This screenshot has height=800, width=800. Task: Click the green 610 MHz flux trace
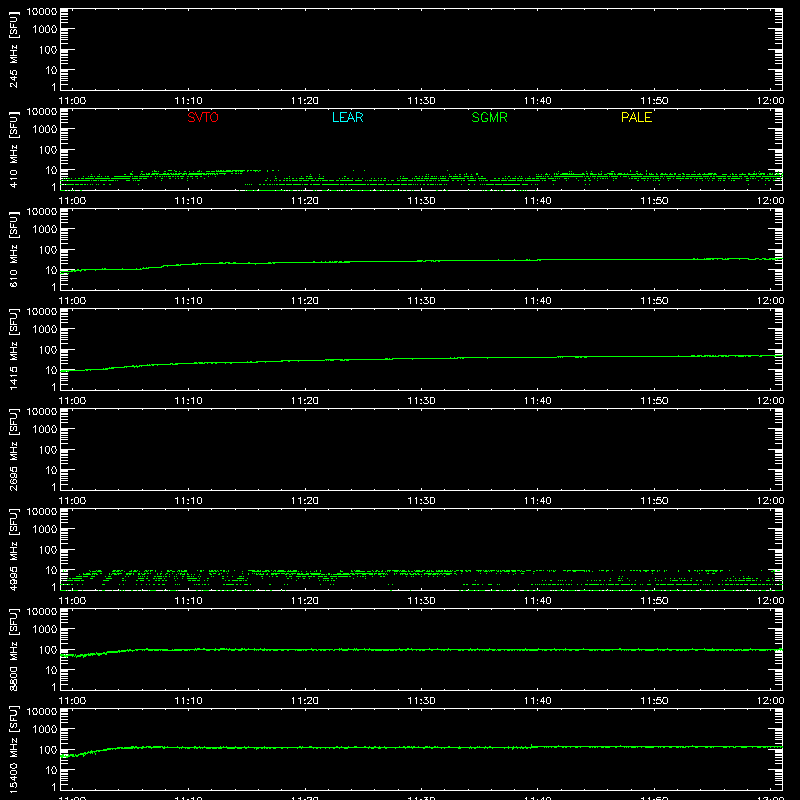point(421,261)
